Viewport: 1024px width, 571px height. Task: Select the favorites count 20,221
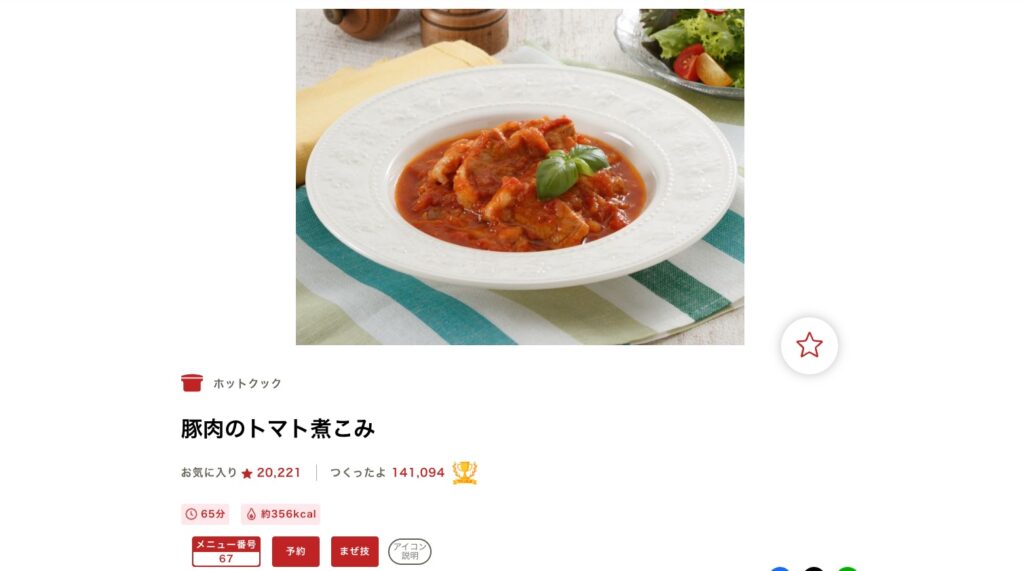[x=279, y=472]
